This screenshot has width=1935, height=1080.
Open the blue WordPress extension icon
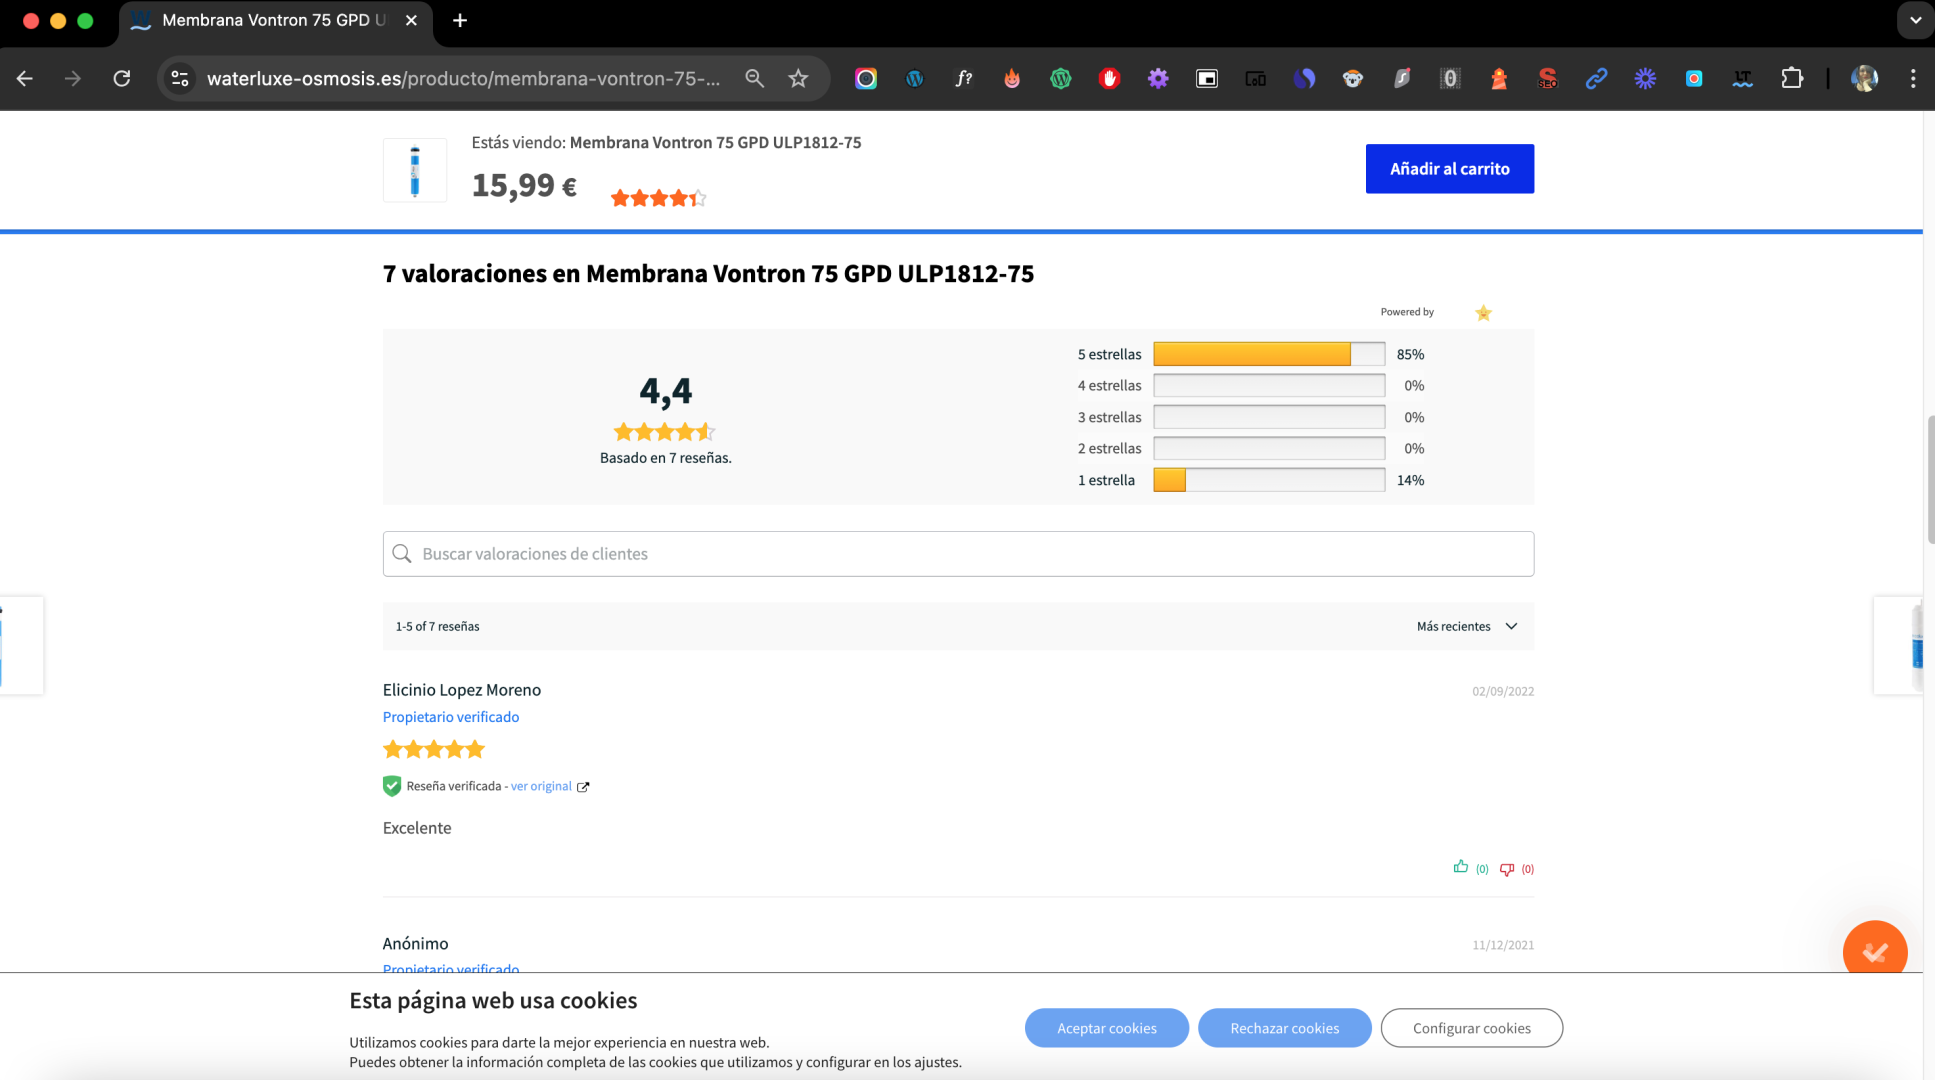coord(914,78)
